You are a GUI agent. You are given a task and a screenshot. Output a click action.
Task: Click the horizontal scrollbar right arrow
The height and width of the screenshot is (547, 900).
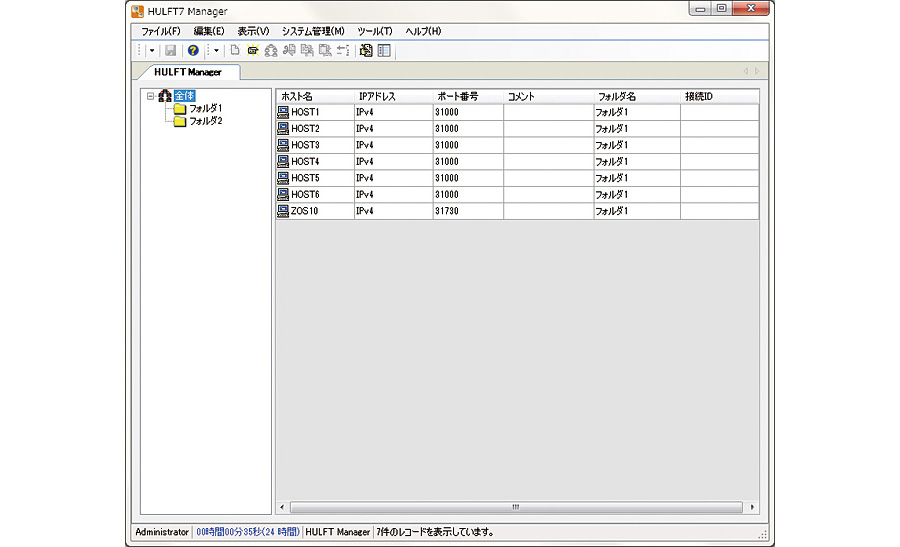(x=752, y=507)
